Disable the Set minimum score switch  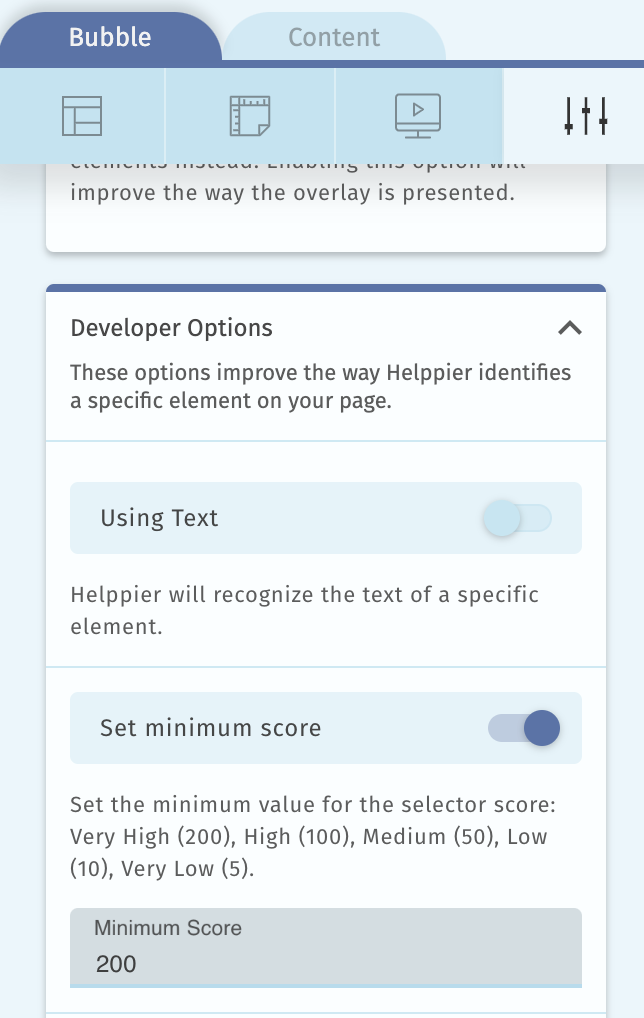[x=524, y=728]
